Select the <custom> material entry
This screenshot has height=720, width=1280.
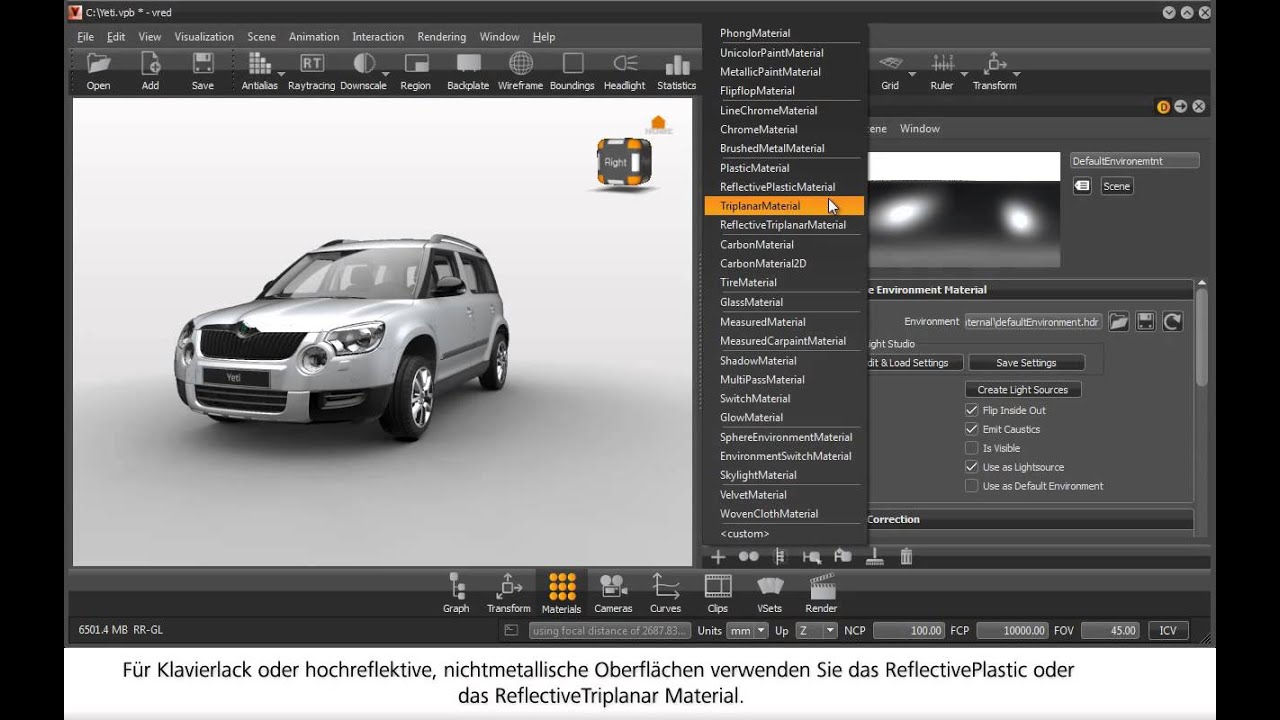pyautogui.click(x=784, y=534)
